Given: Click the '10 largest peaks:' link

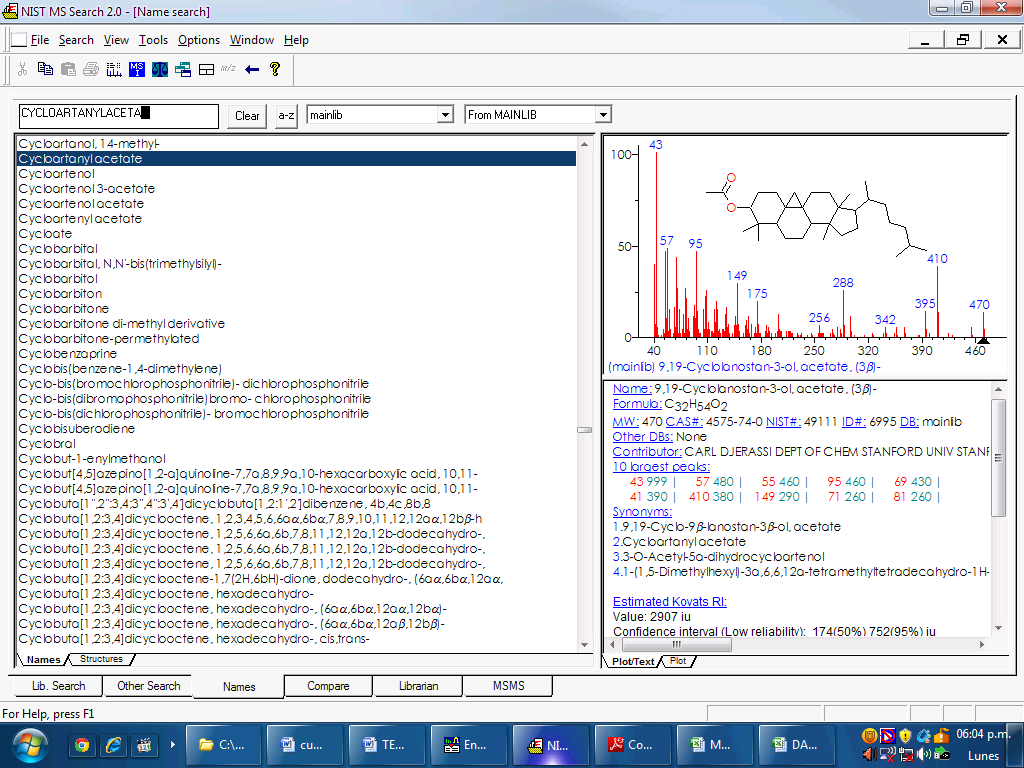Looking at the screenshot, I should click(661, 466).
